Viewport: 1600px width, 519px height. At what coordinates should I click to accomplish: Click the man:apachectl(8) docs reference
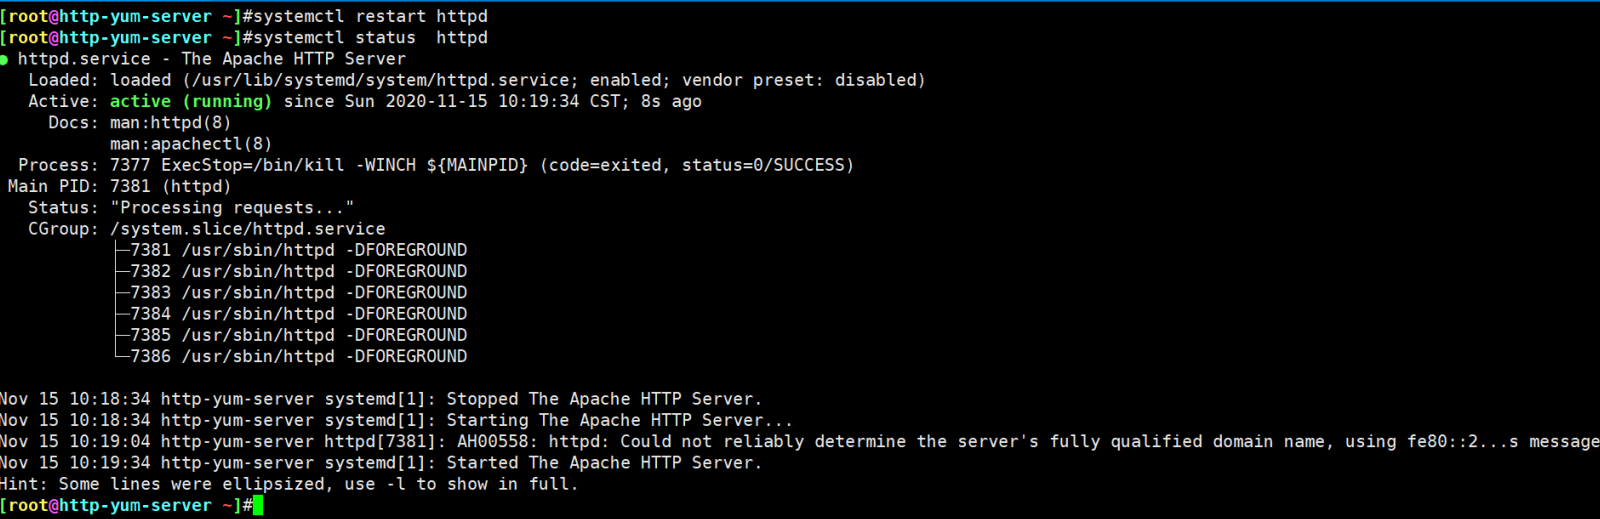(190, 144)
